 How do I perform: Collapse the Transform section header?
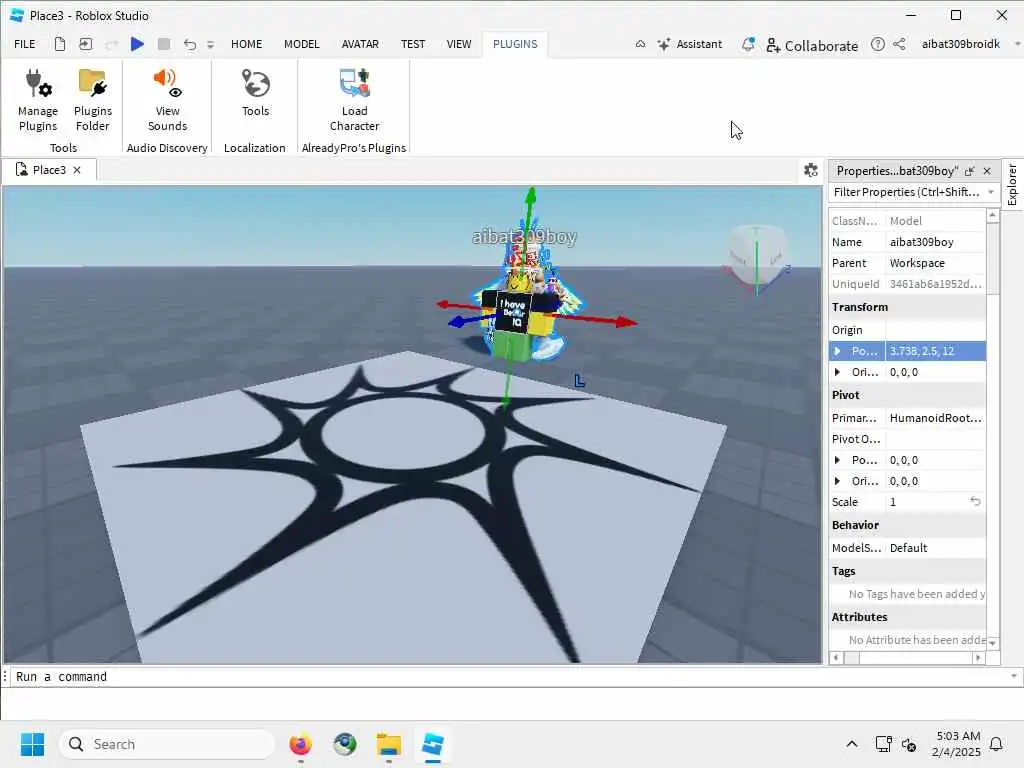(x=907, y=307)
